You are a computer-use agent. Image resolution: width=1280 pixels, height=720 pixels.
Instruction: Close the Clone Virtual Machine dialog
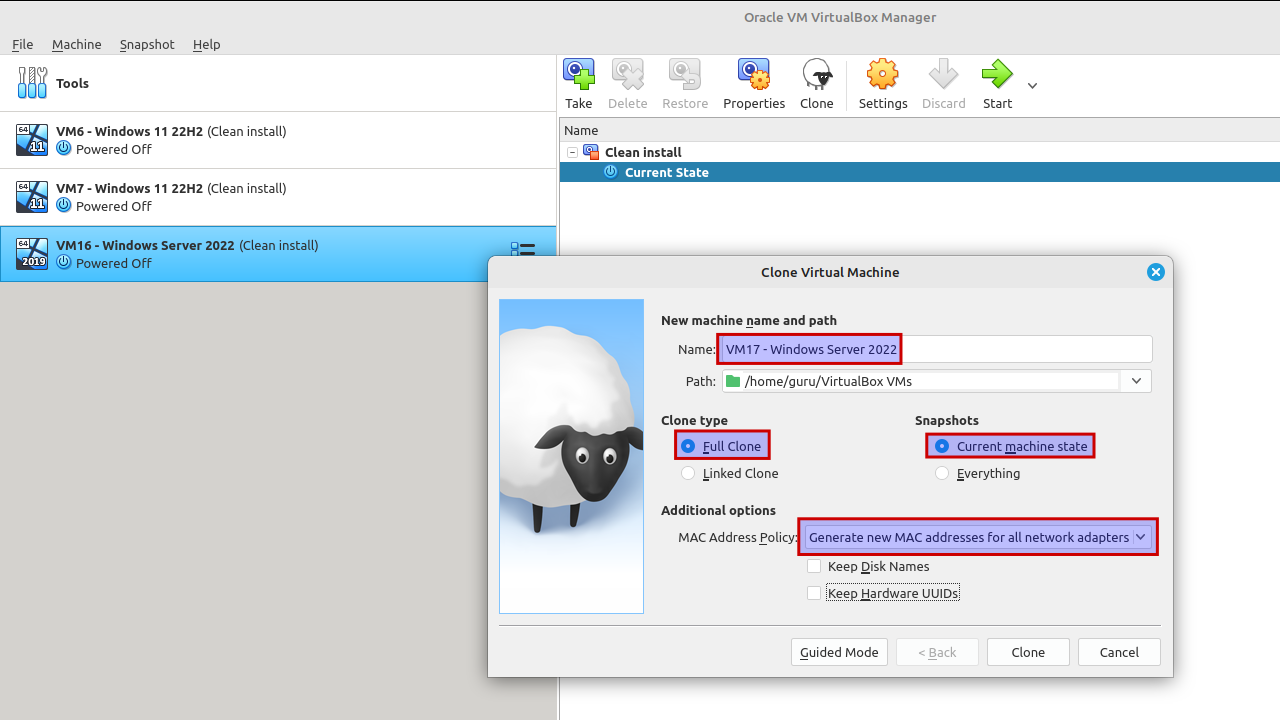coord(1156,272)
